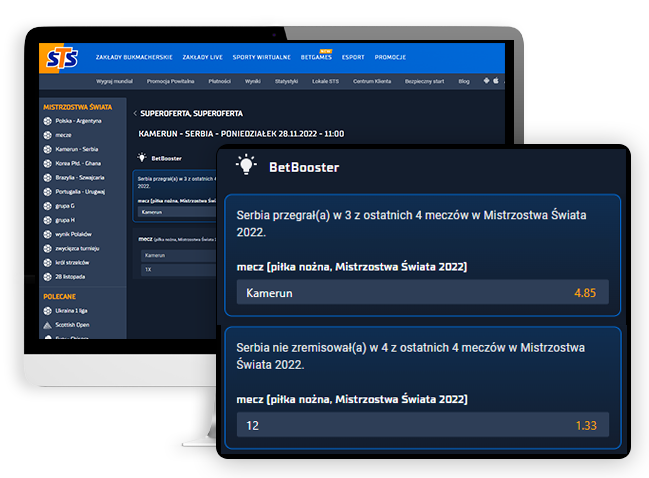Screen dimensions: 649x478
Task: Select Scottish Open in sidebar
Action: [72, 325]
